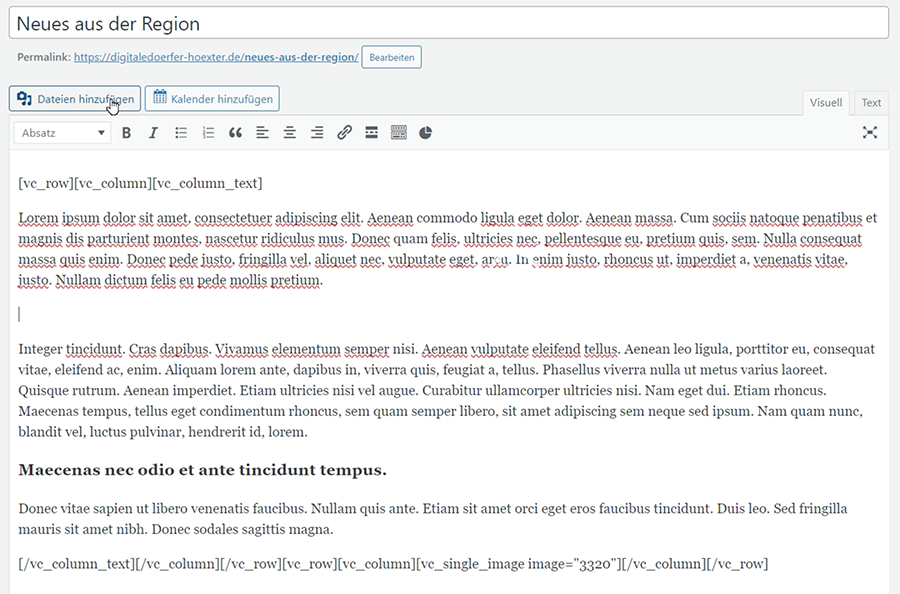The image size is (900, 594).
Task: Enable distraction-free fullscreen mode
Action: [x=869, y=133]
